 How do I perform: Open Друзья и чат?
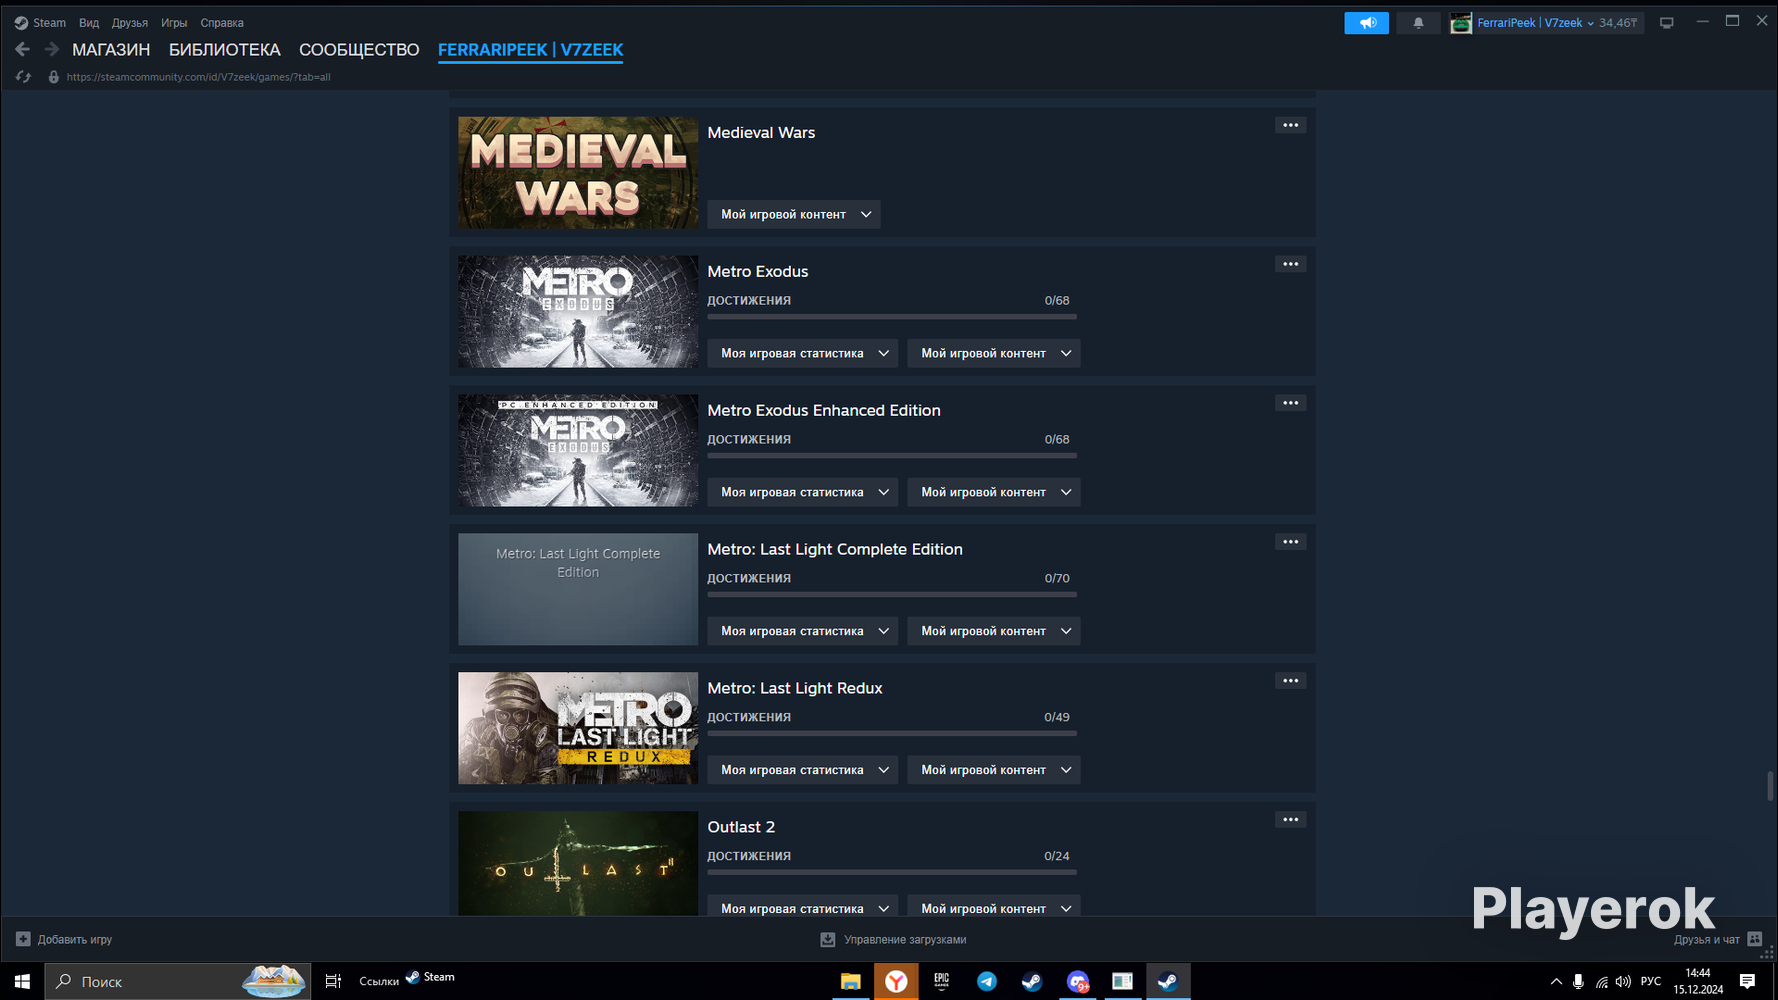[1707, 940]
